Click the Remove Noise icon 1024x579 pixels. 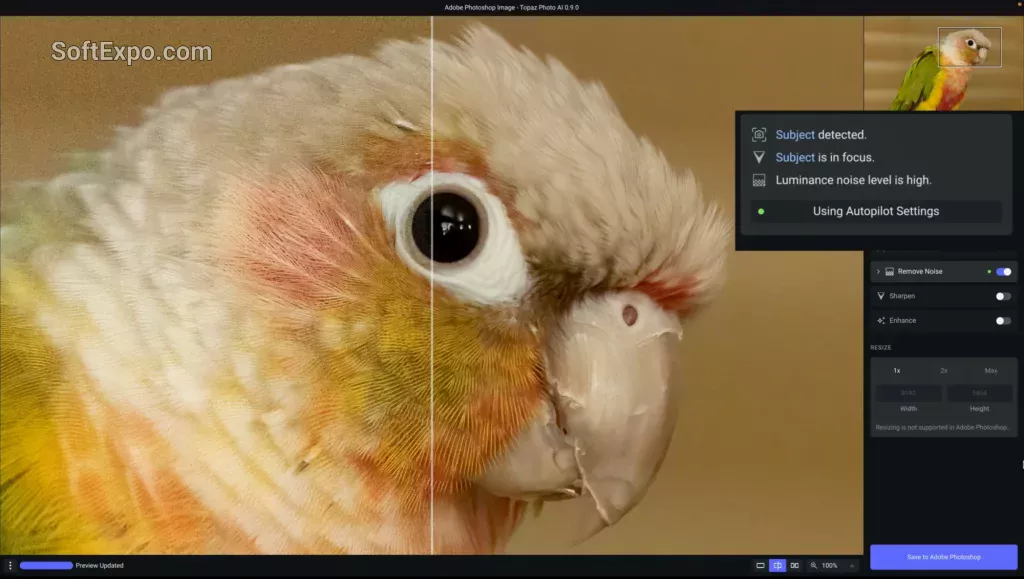pyautogui.click(x=889, y=272)
